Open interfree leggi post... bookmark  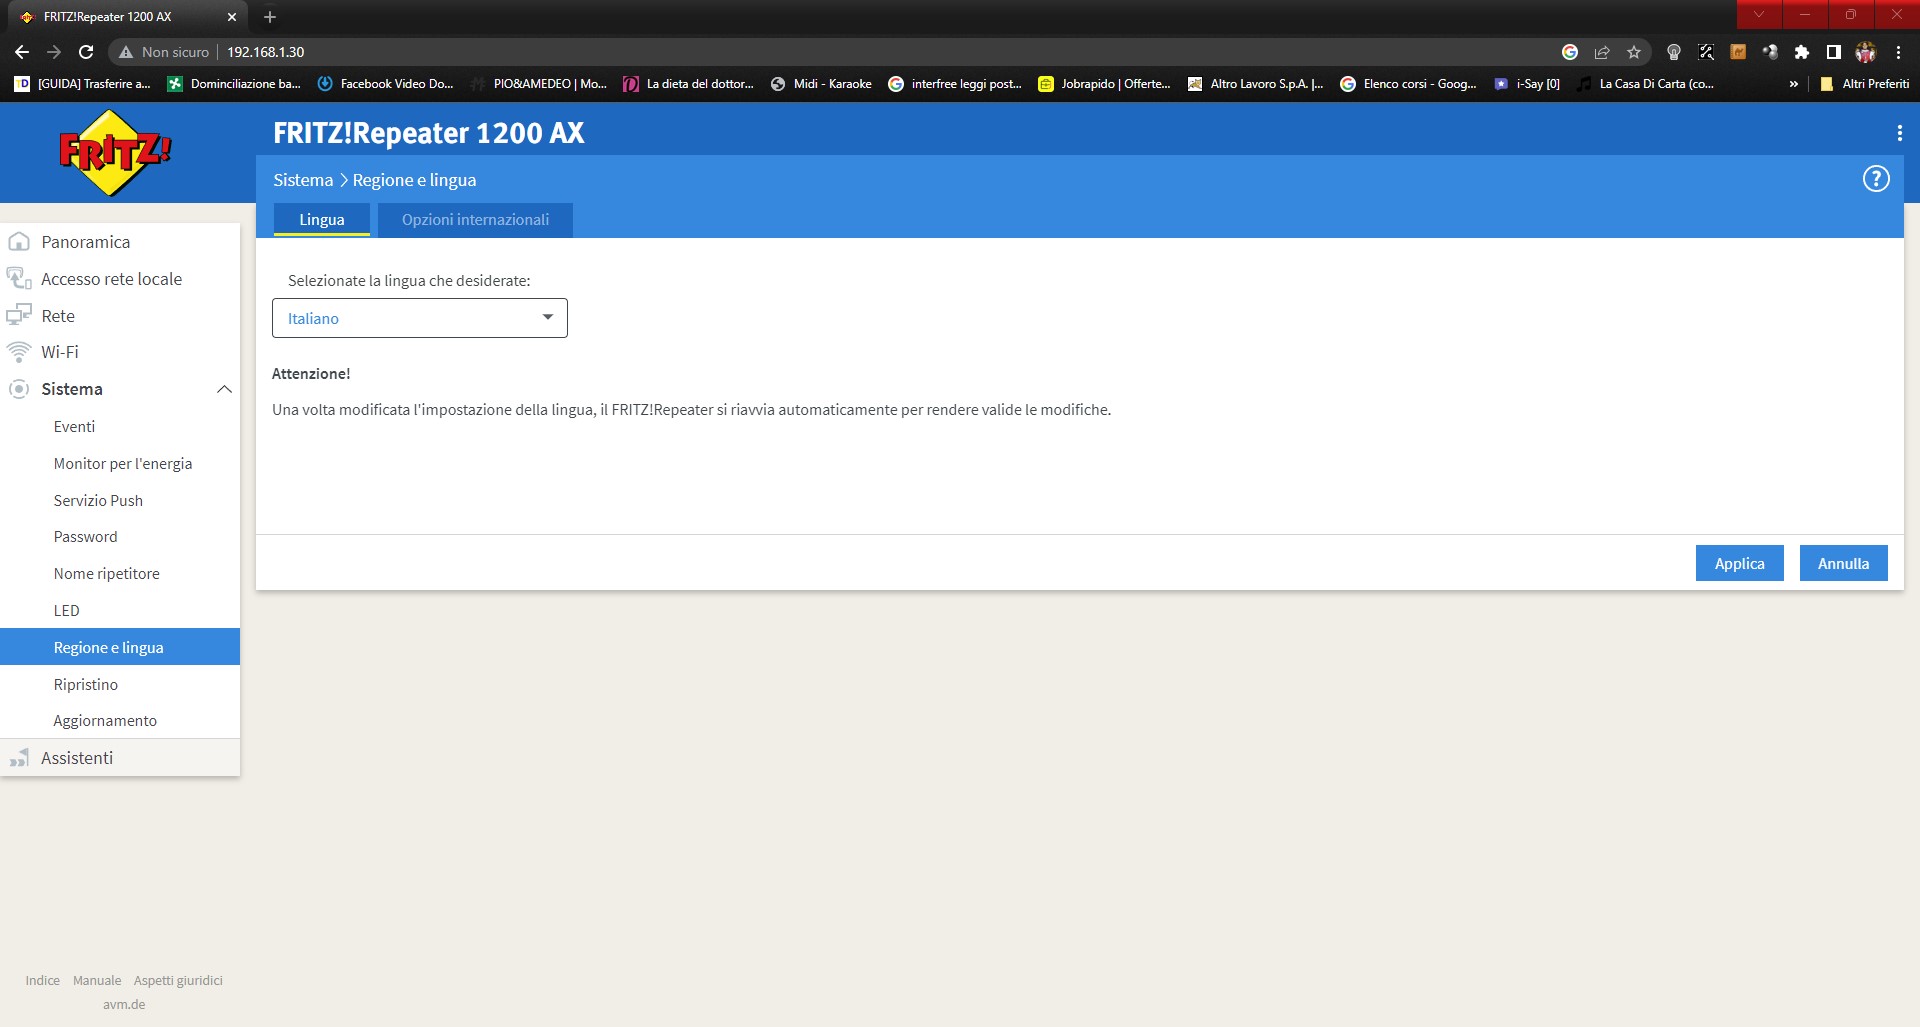(x=955, y=84)
